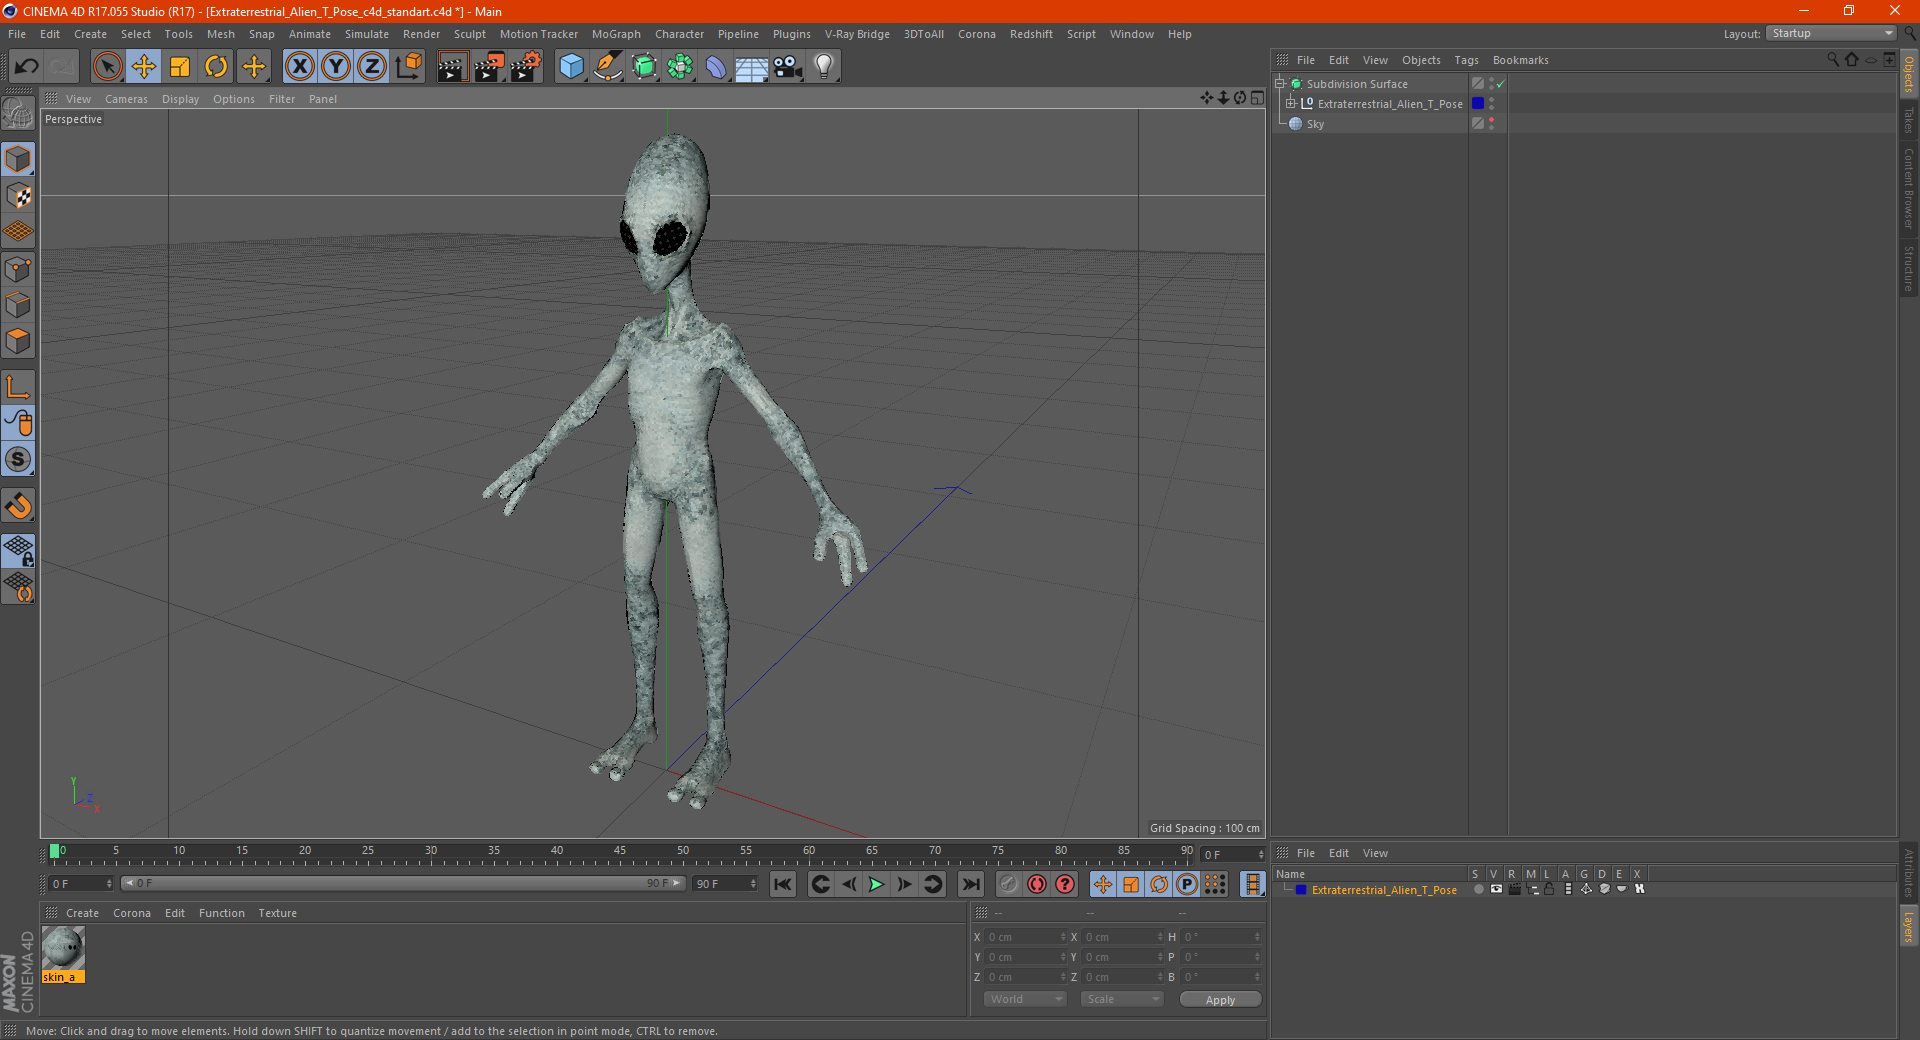Toggle Sky object visibility dots

point(1491,123)
